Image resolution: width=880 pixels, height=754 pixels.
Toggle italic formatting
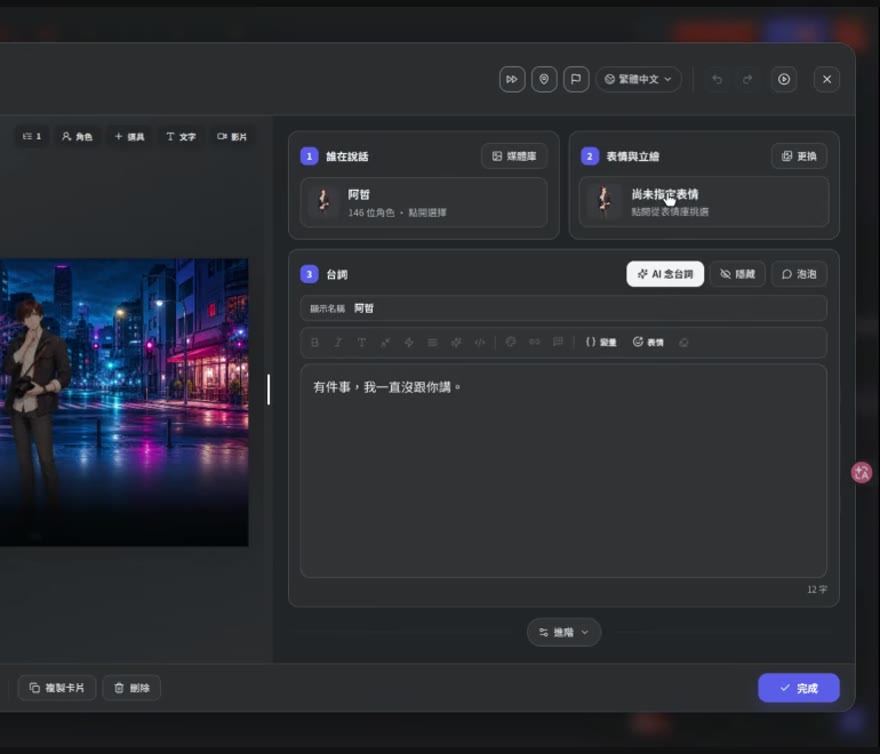[x=338, y=342]
